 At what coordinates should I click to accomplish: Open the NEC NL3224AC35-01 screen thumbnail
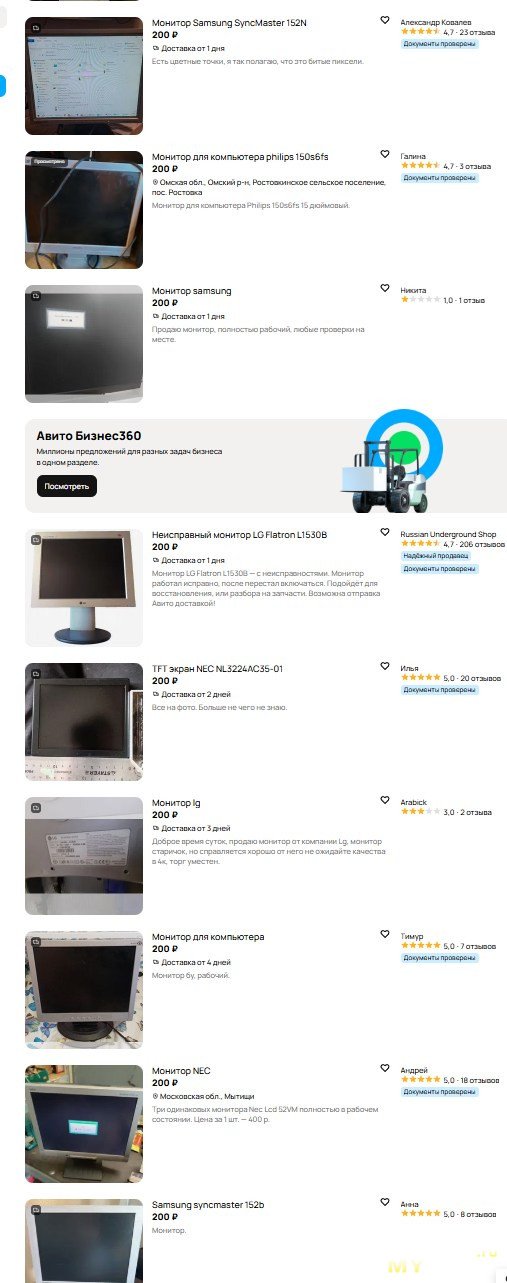coord(84,722)
